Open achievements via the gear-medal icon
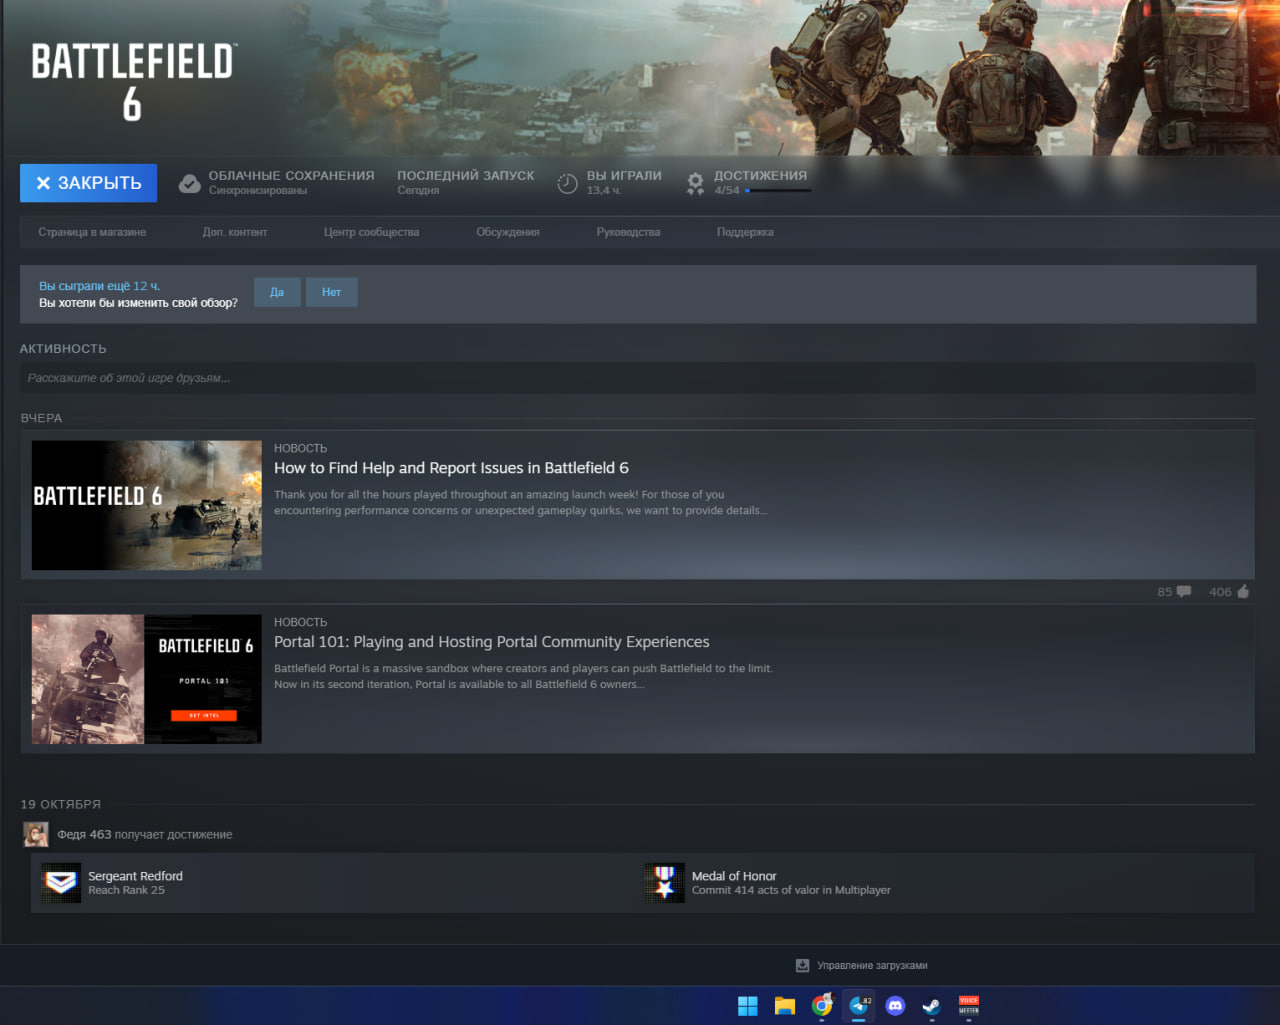Viewport: 1280px width, 1025px height. (695, 184)
